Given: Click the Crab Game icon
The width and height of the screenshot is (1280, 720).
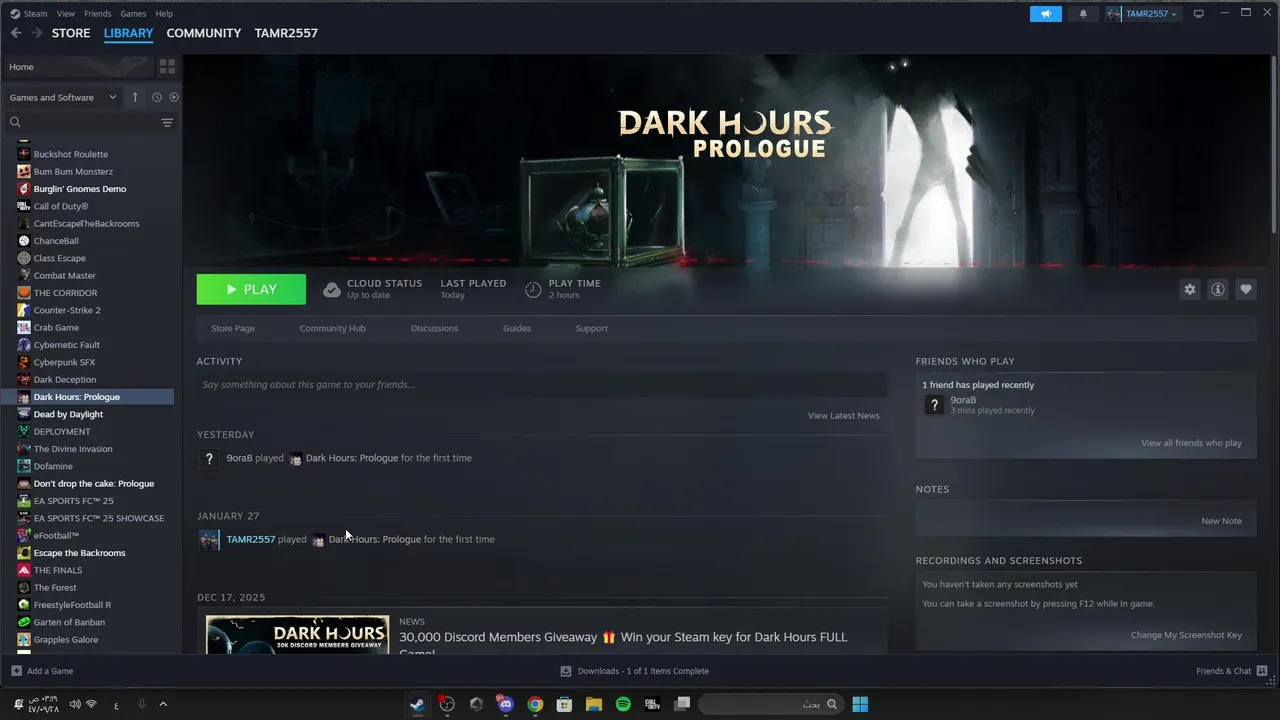Looking at the screenshot, I should (24, 327).
